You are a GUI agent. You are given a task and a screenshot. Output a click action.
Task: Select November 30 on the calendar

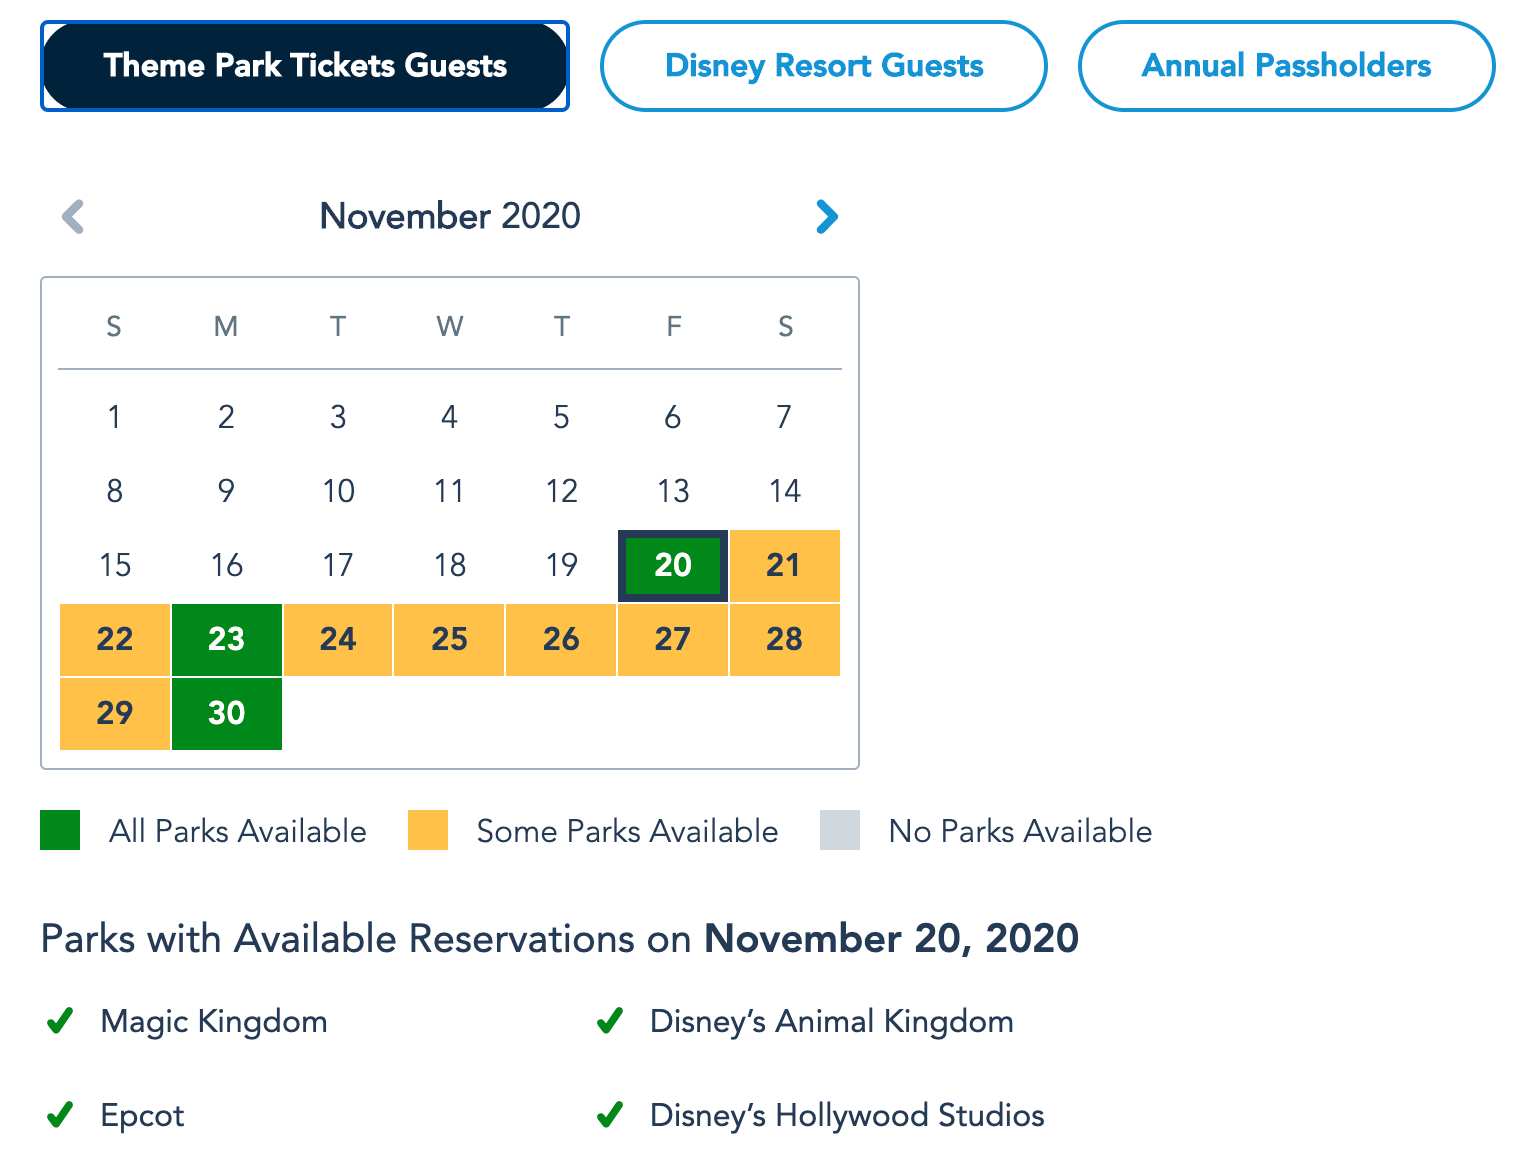click(x=227, y=713)
